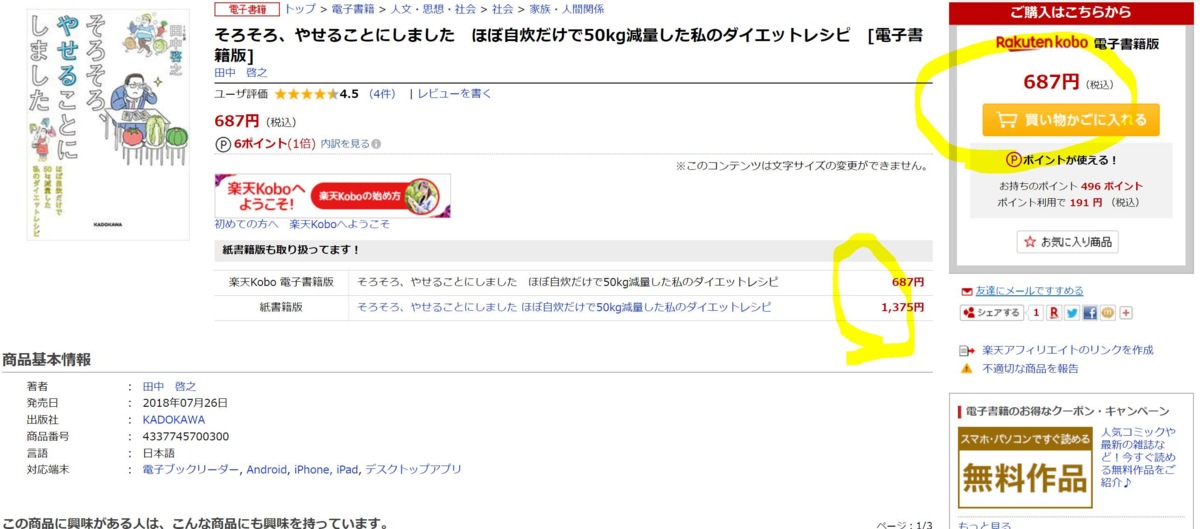Screen dimensions: 1200x529
Task: Open more share options plus icon
Action: 1126,313
